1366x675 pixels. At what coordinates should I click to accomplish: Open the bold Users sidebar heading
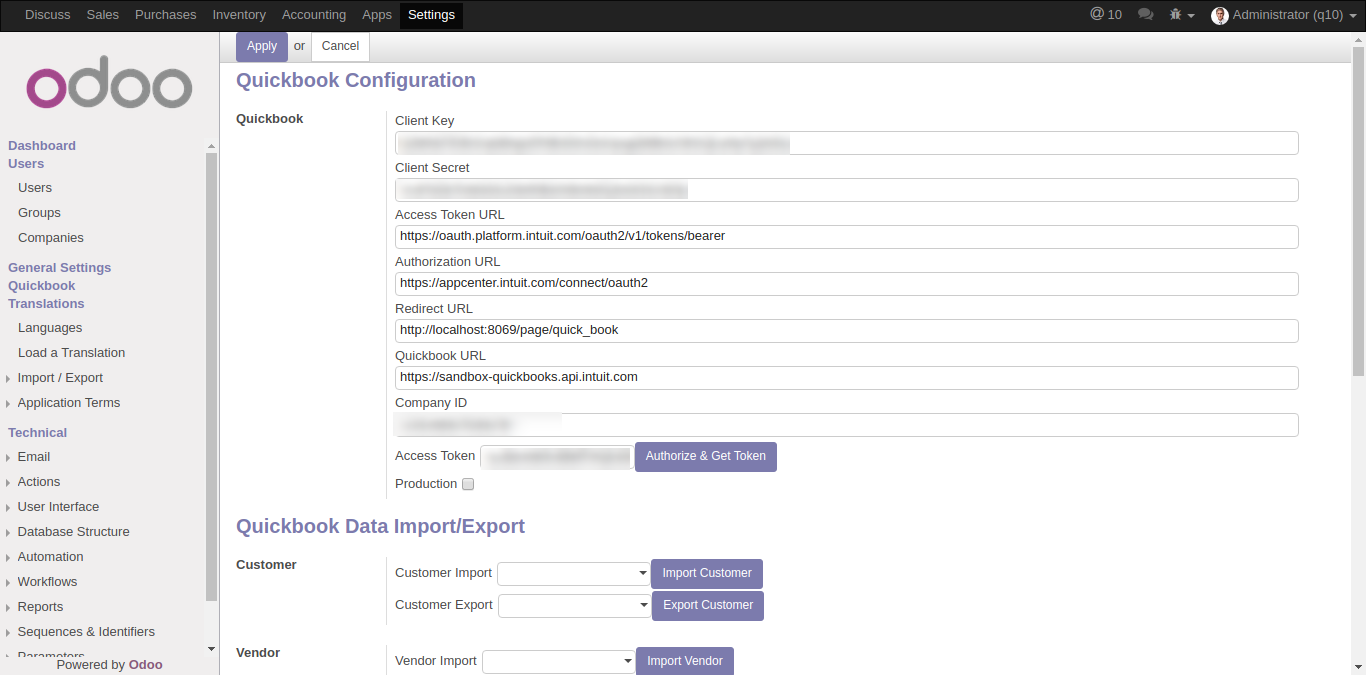(x=26, y=164)
